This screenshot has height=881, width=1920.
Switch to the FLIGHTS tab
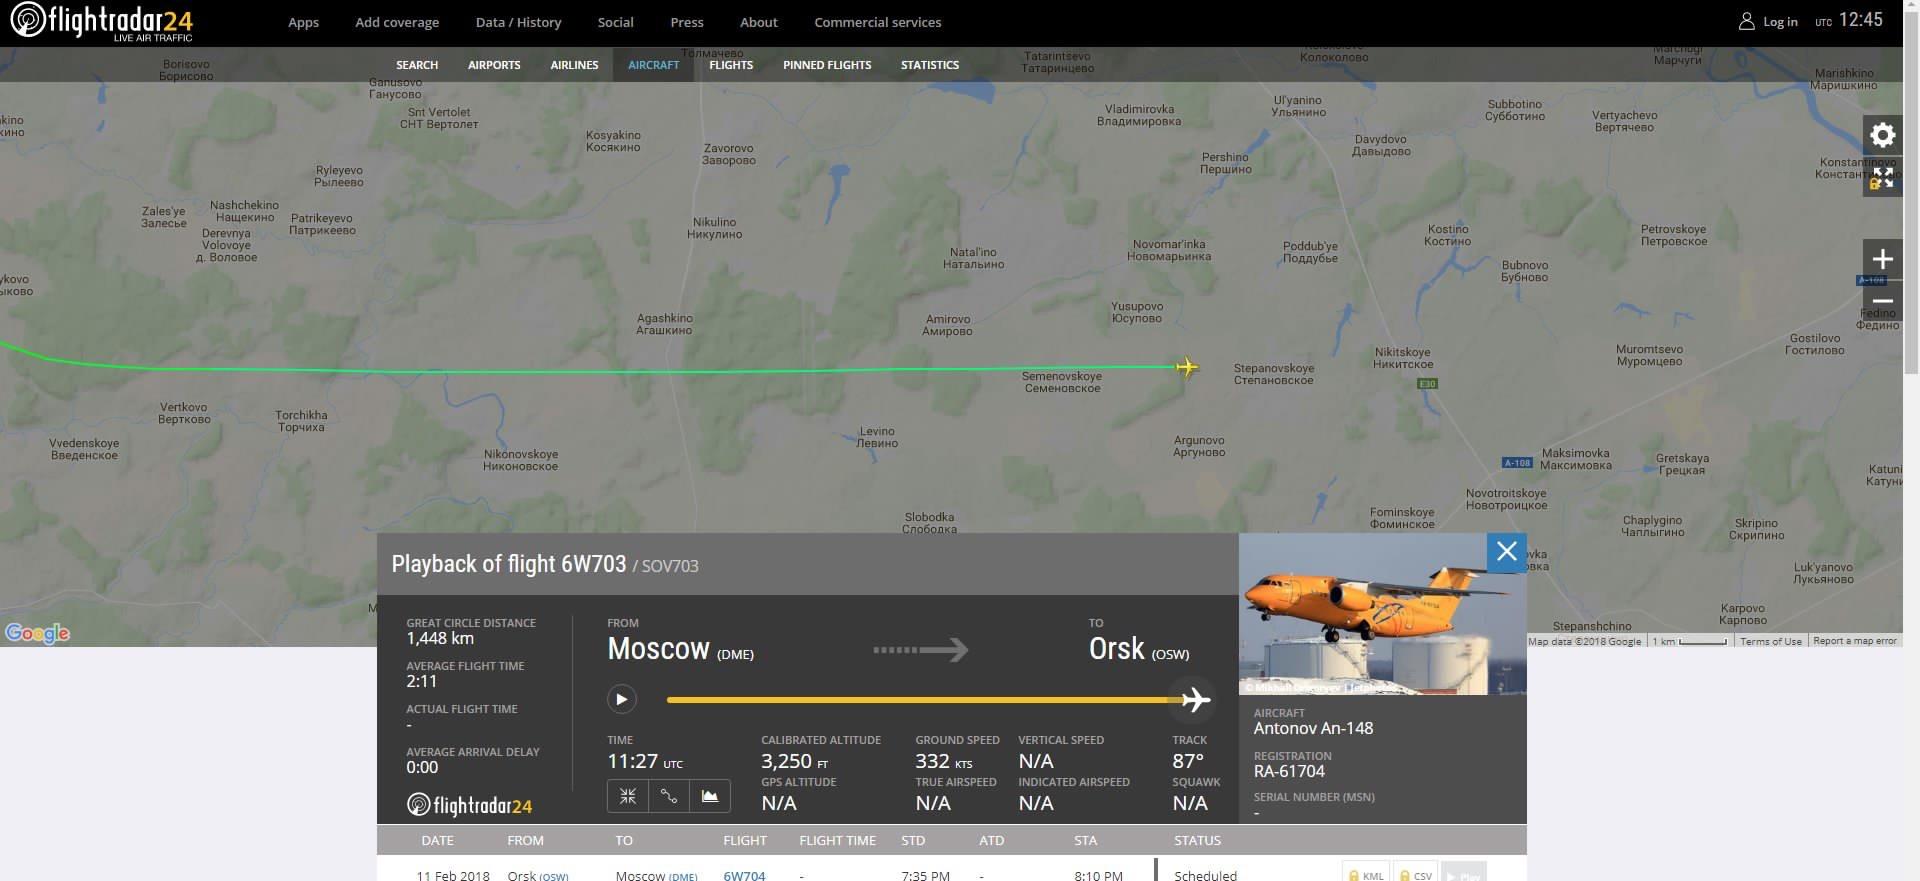731,65
